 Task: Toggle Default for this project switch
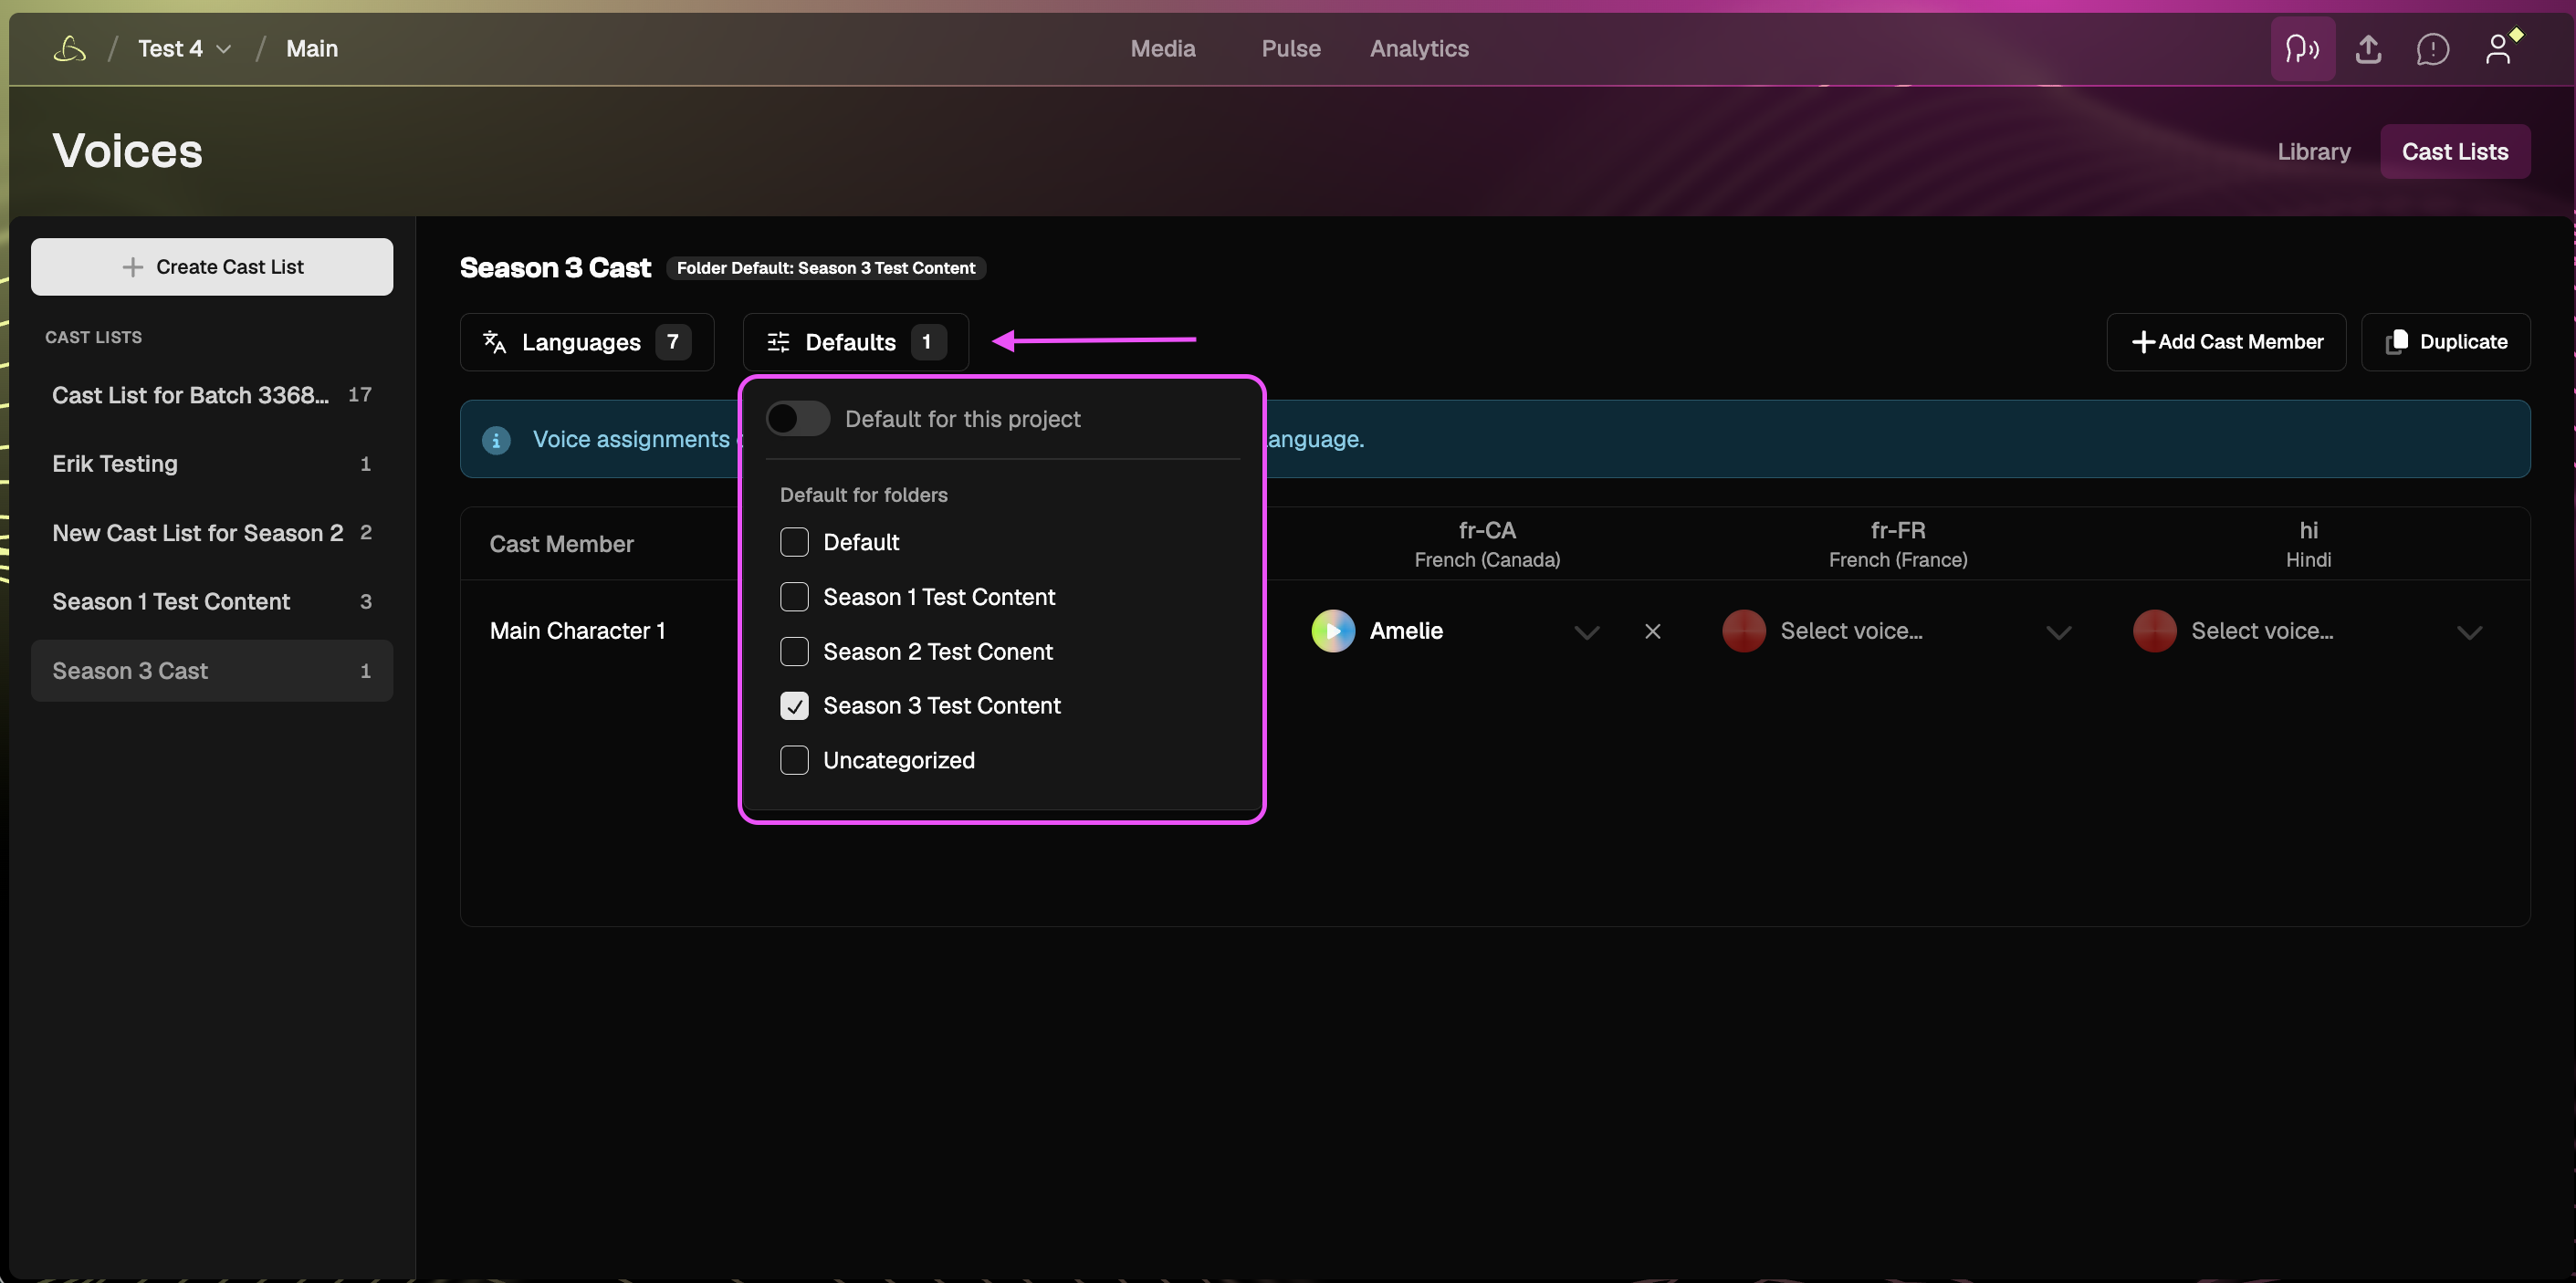point(797,418)
